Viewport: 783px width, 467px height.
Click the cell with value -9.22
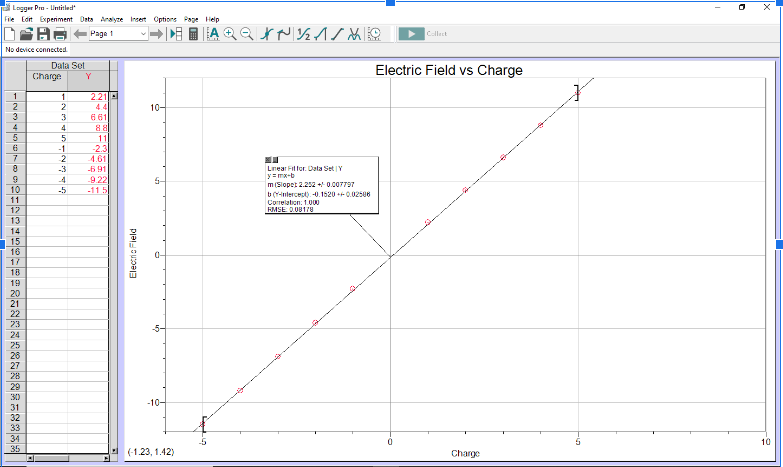(x=88, y=180)
